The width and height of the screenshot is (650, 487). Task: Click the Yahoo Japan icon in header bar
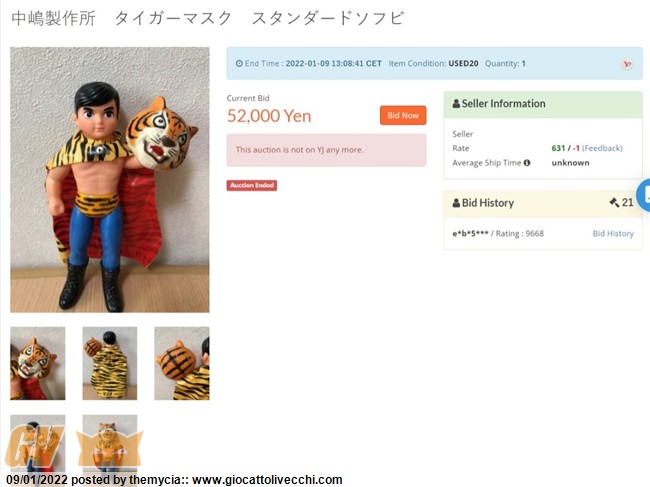[627, 64]
